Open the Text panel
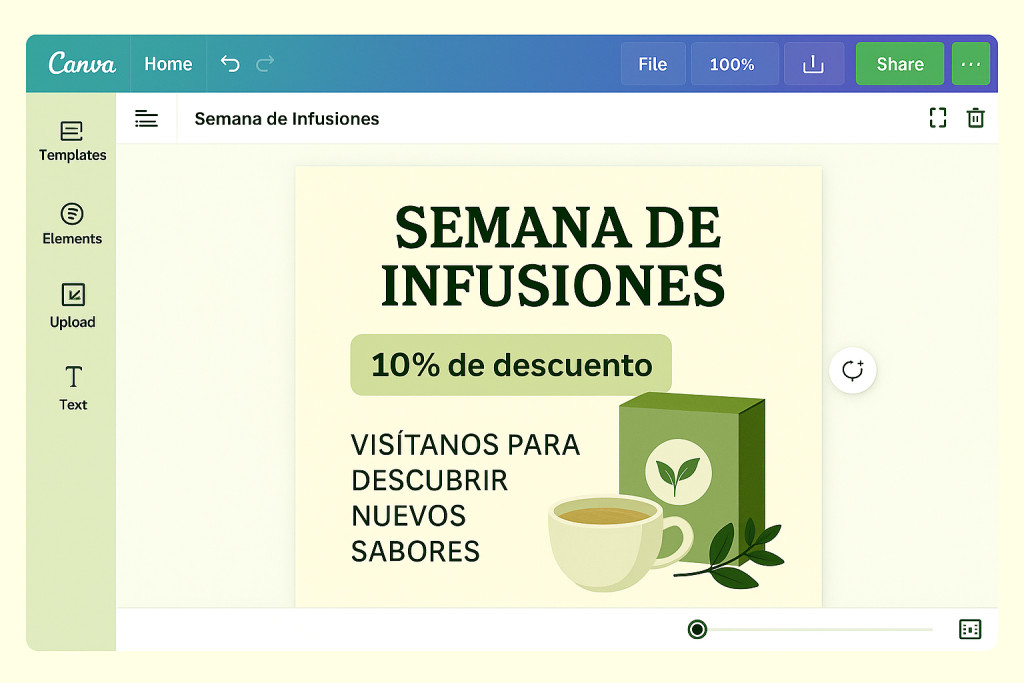The height and width of the screenshot is (683, 1024). 71,388
